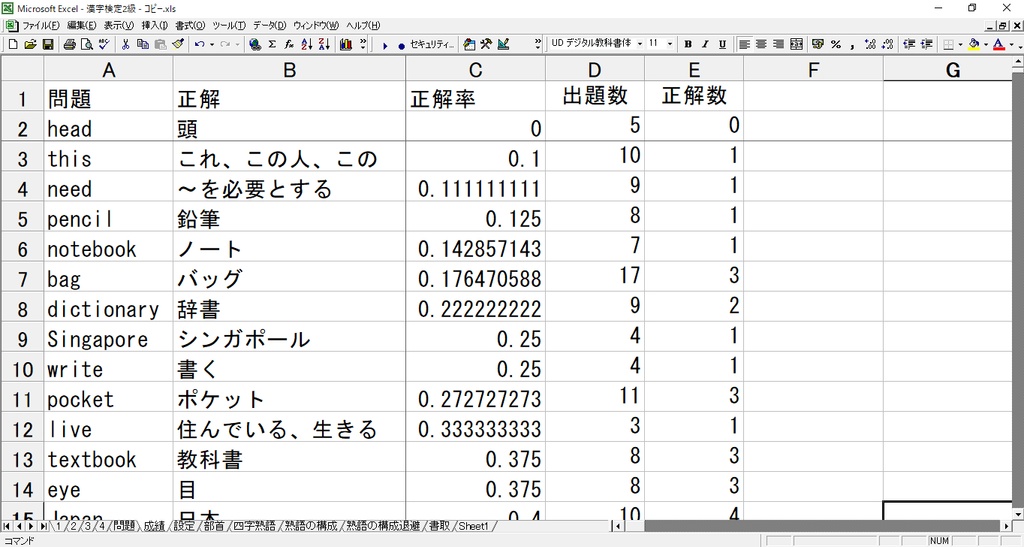Open the borders dropdown arrow

coord(960,44)
